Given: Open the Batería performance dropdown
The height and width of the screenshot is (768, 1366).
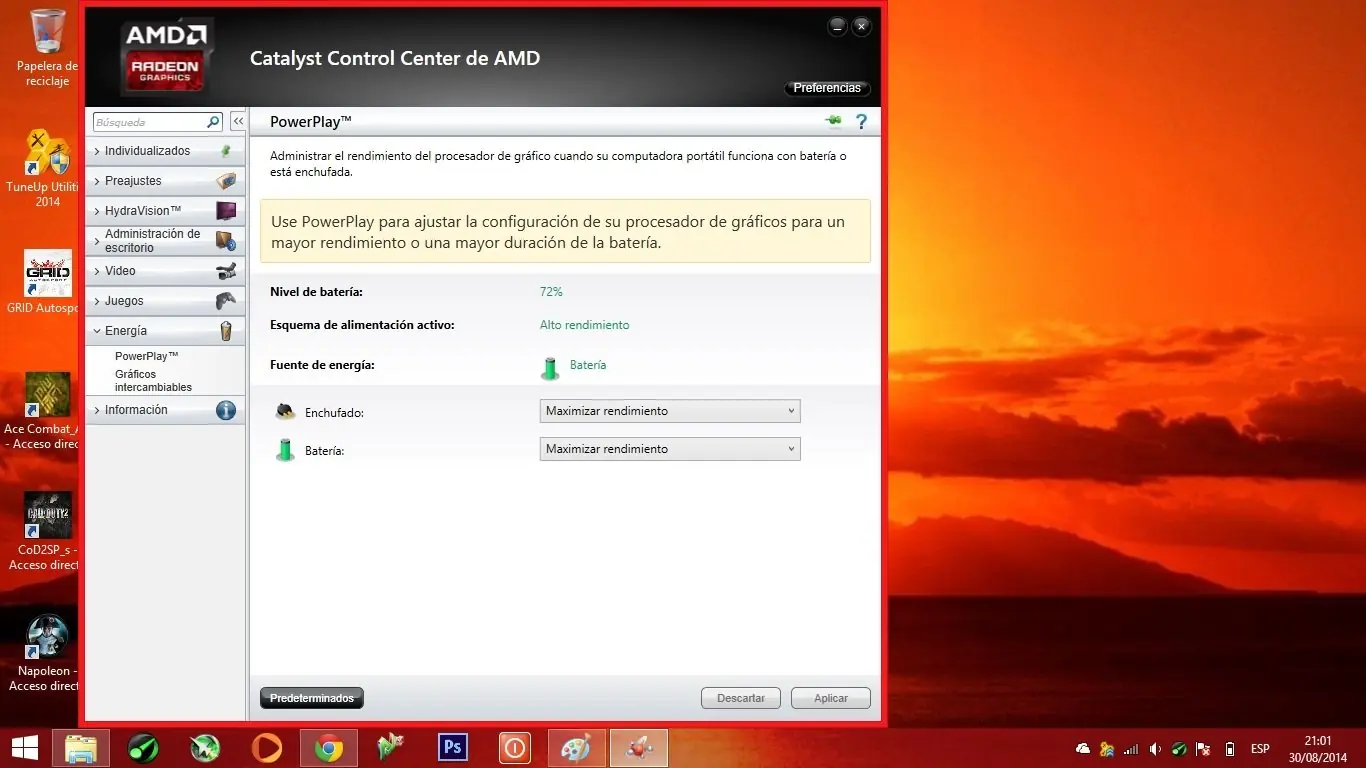Looking at the screenshot, I should [x=670, y=449].
